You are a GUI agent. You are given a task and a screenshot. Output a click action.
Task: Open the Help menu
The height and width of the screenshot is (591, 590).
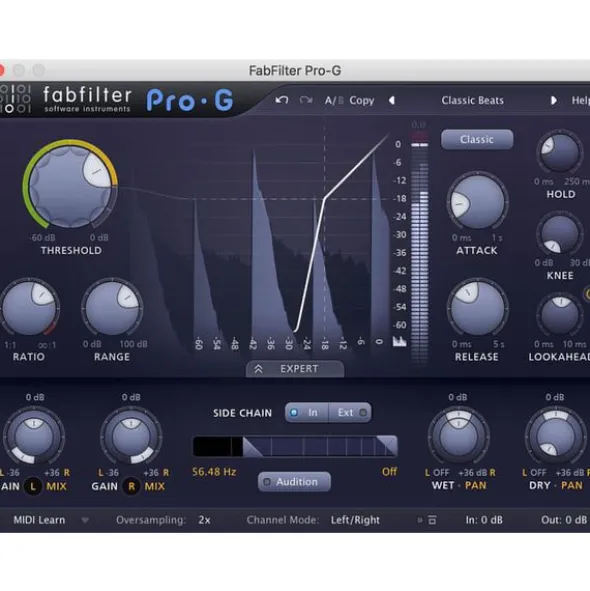(x=581, y=101)
